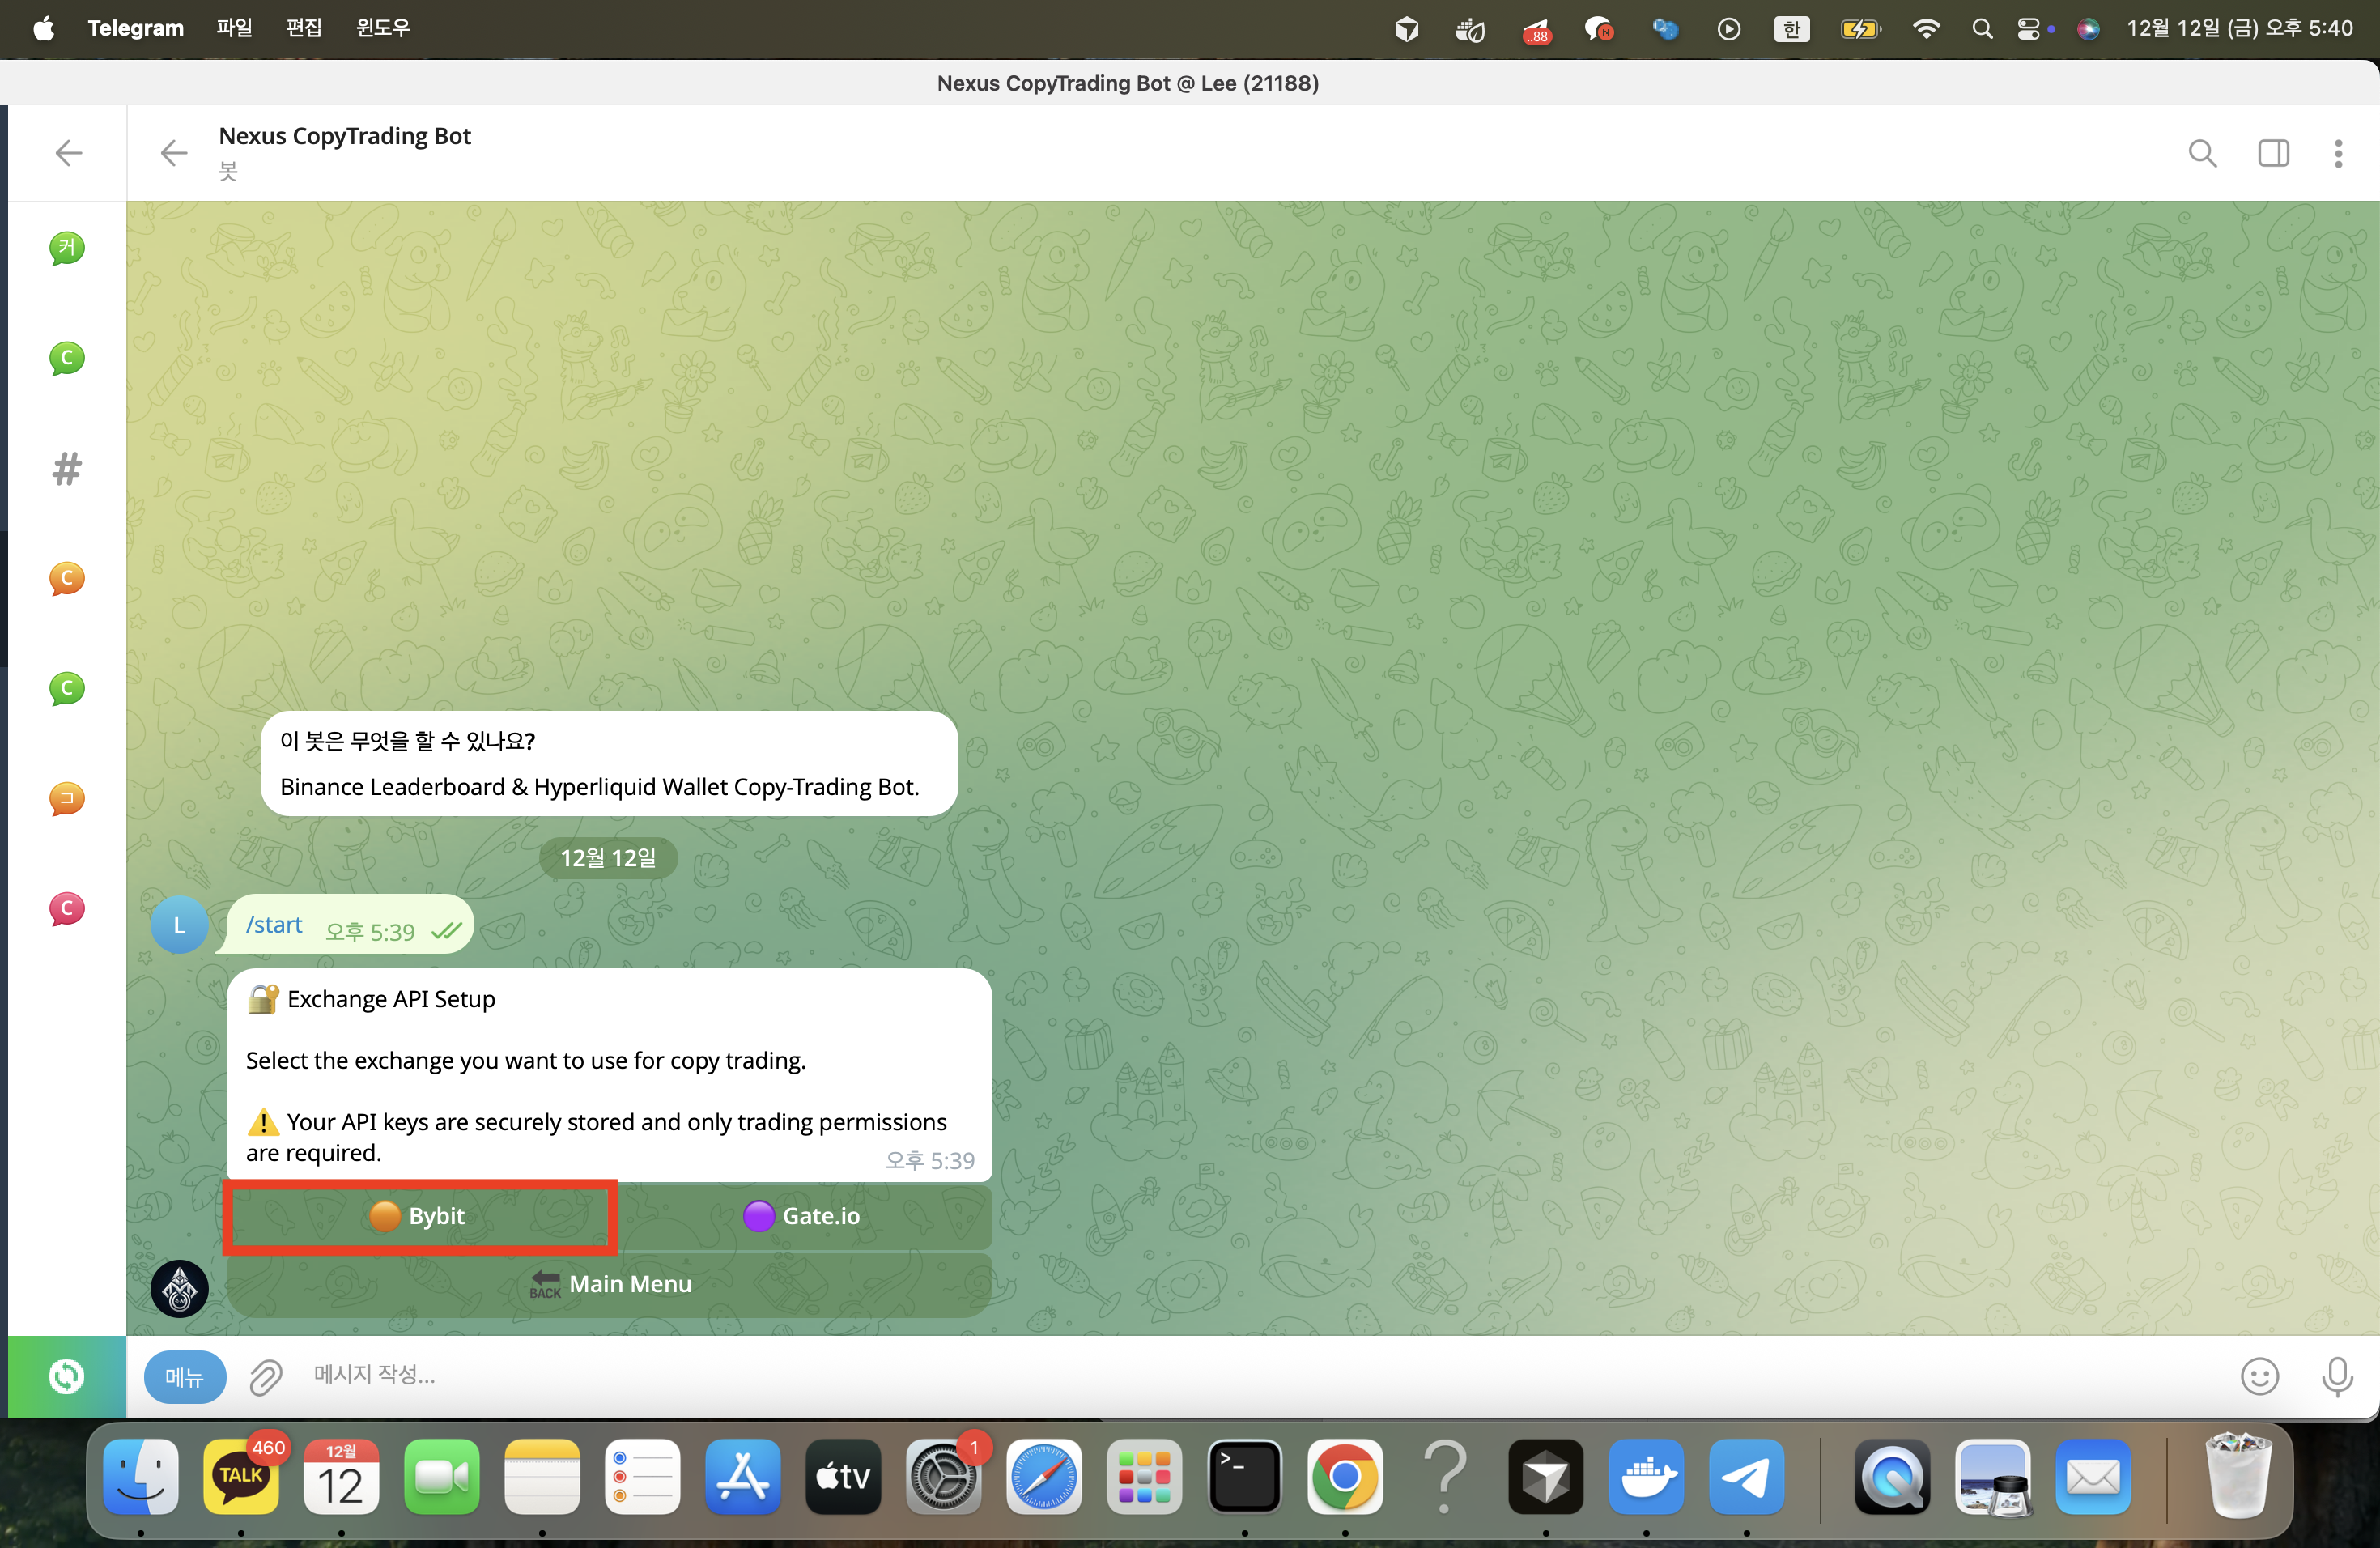Open the hashtag folder in sidebar
2380x1548 pixels.
tap(67, 468)
